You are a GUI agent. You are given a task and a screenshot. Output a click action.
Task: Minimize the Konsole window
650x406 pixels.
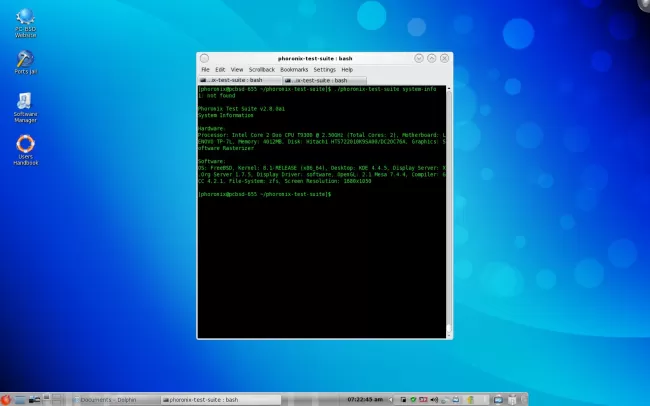coord(419,58)
